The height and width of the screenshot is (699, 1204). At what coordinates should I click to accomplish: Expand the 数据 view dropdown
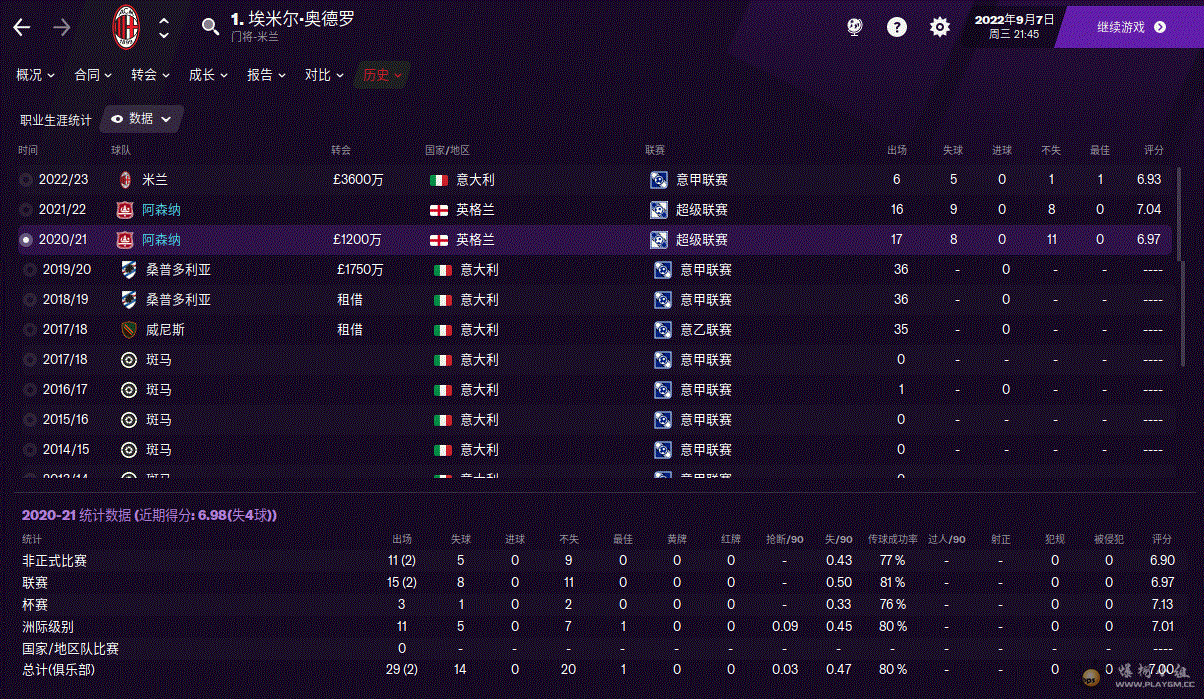click(x=141, y=119)
